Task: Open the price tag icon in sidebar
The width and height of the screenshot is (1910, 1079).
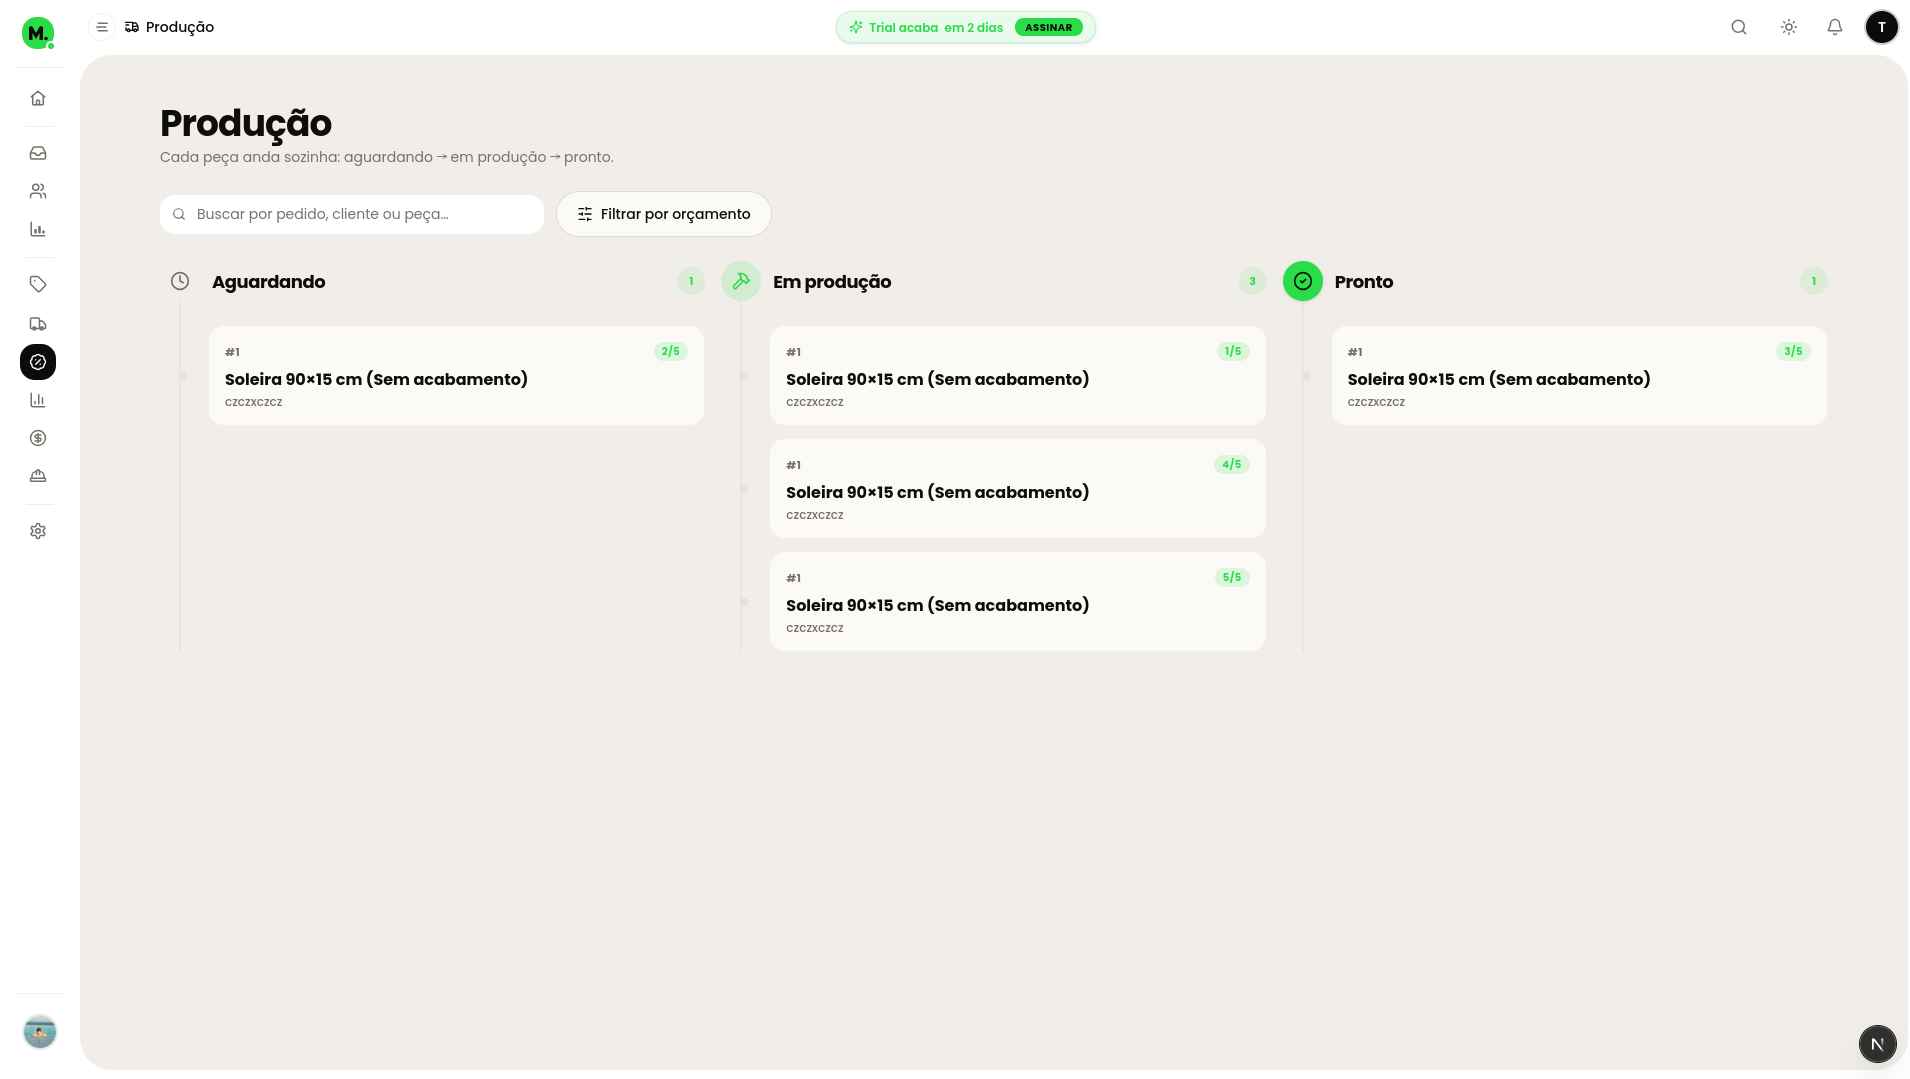Action: (x=38, y=284)
